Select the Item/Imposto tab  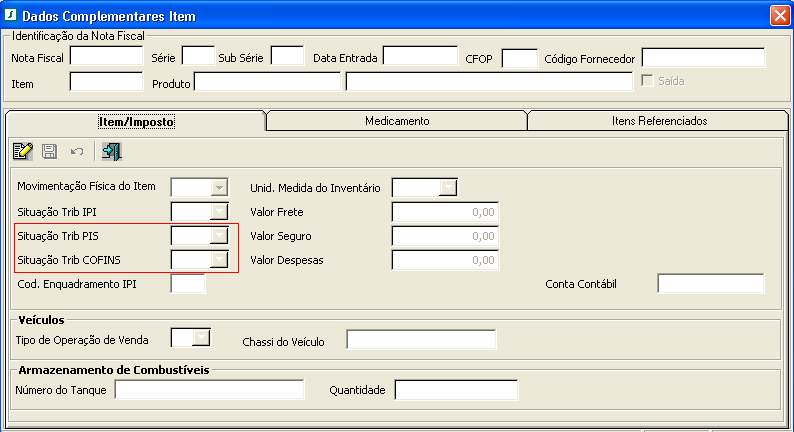coord(136,121)
